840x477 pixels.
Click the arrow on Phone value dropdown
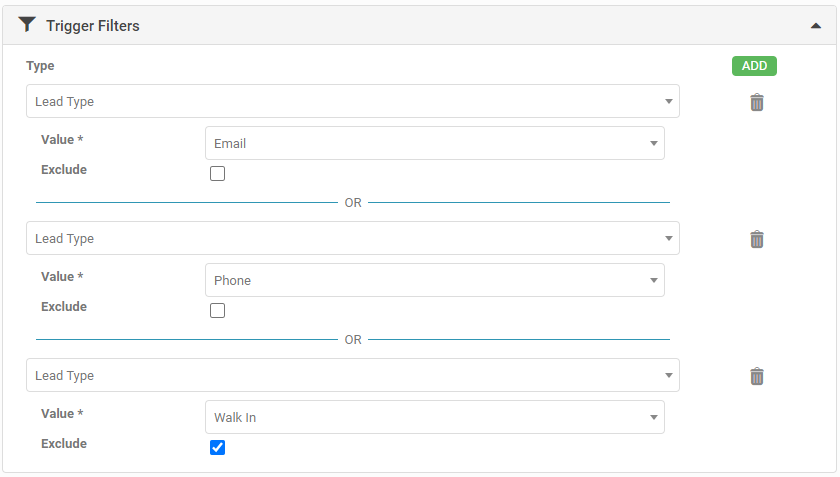point(653,280)
